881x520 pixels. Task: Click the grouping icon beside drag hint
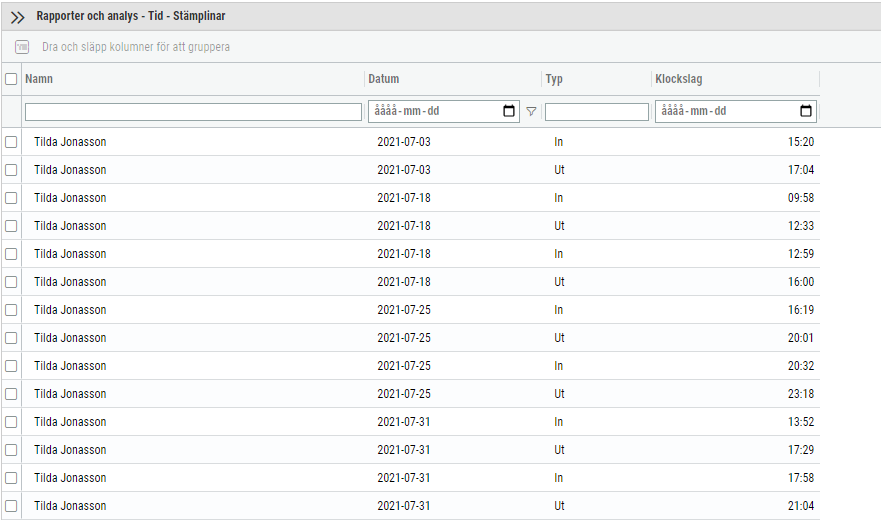coord(22,47)
